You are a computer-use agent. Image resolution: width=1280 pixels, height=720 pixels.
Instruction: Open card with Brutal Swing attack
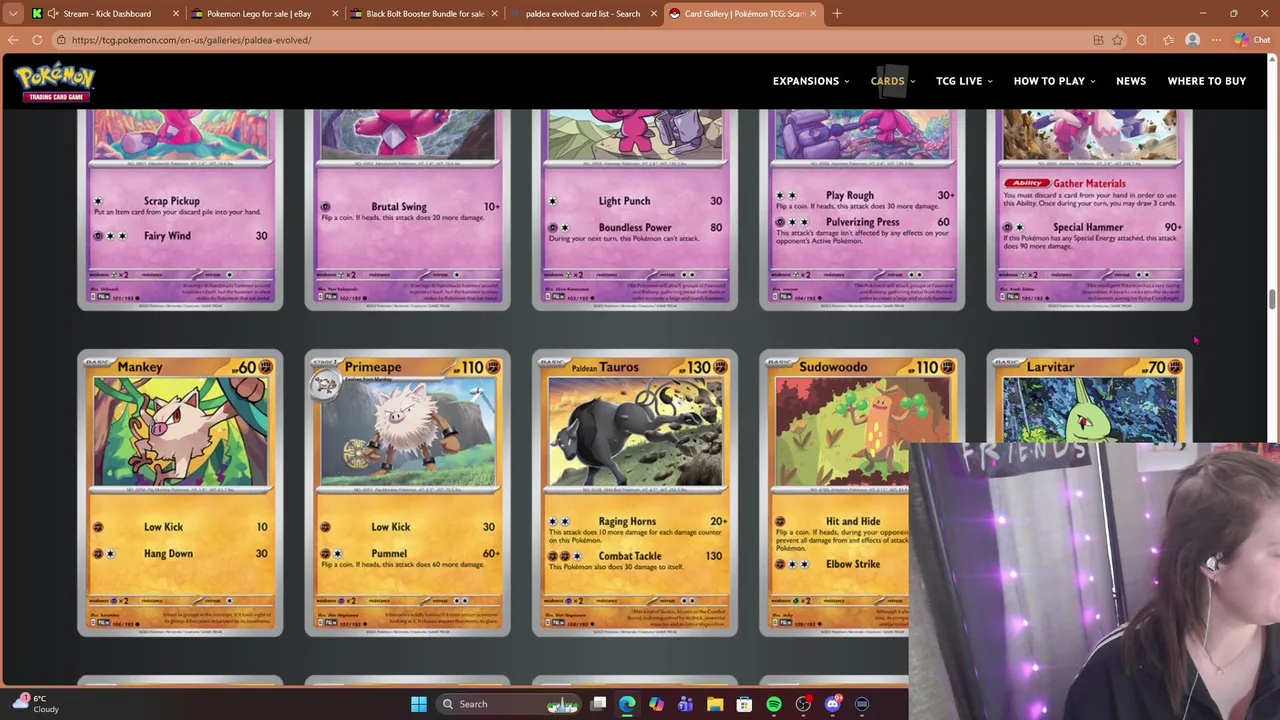coord(407,210)
